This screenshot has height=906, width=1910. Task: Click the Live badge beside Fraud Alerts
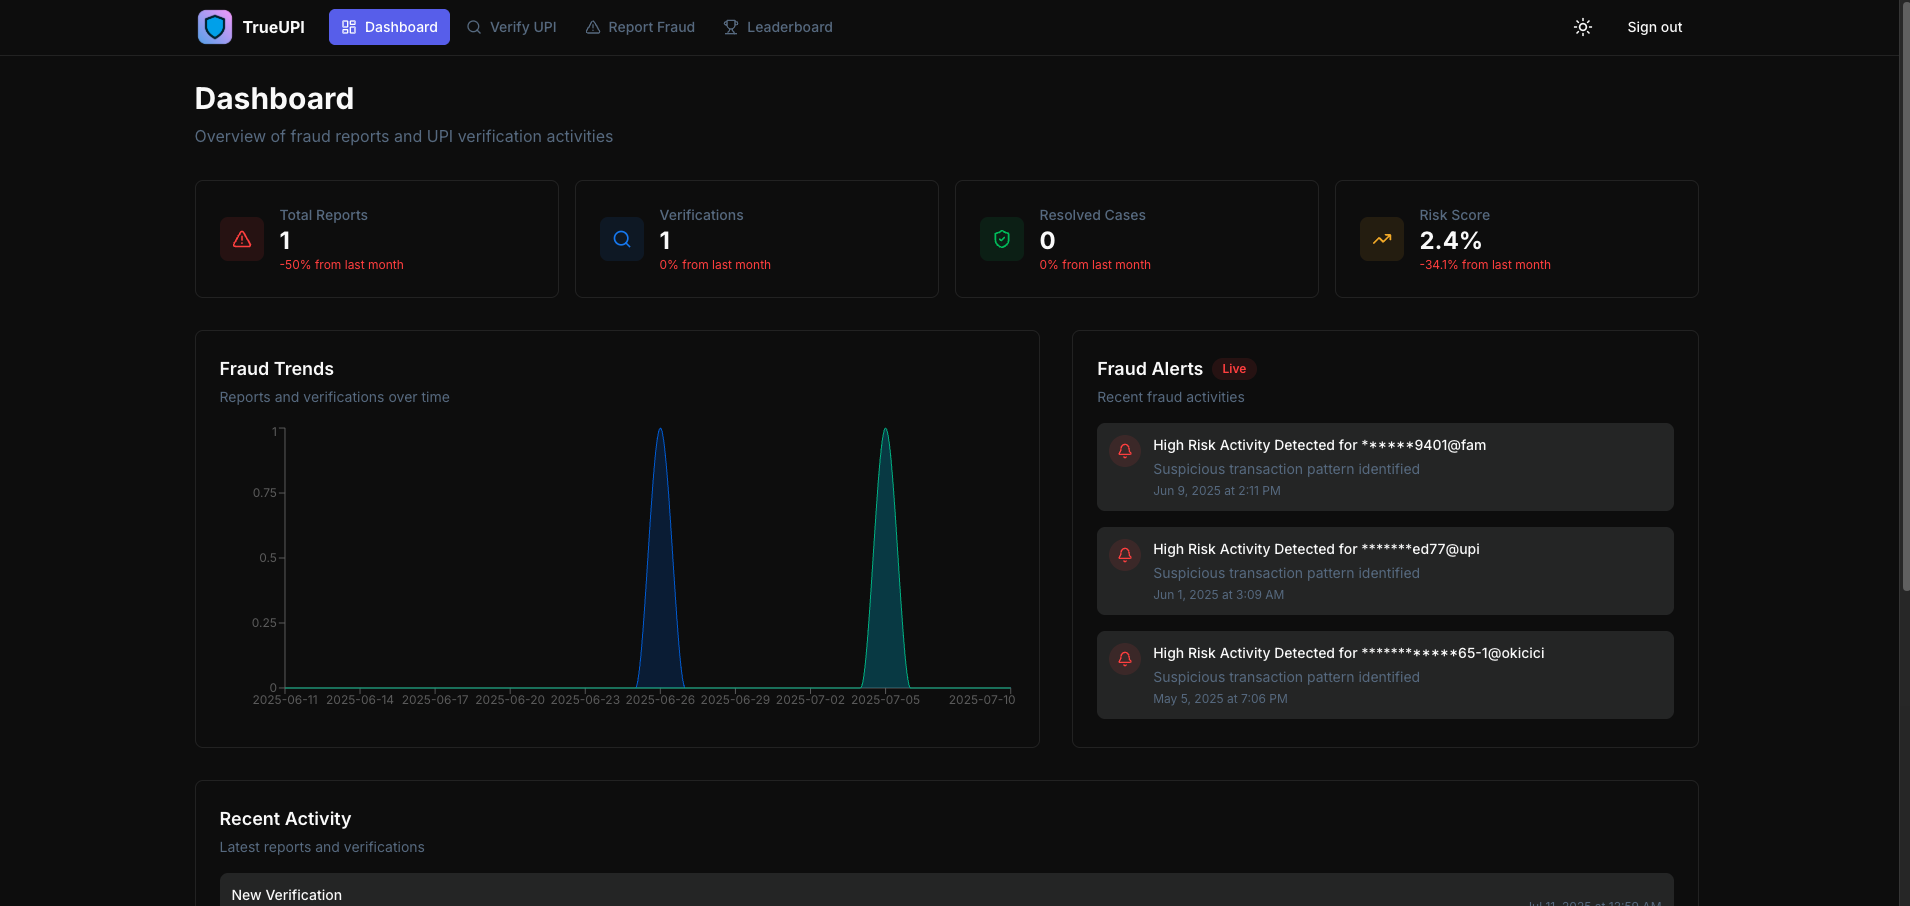[1234, 369]
